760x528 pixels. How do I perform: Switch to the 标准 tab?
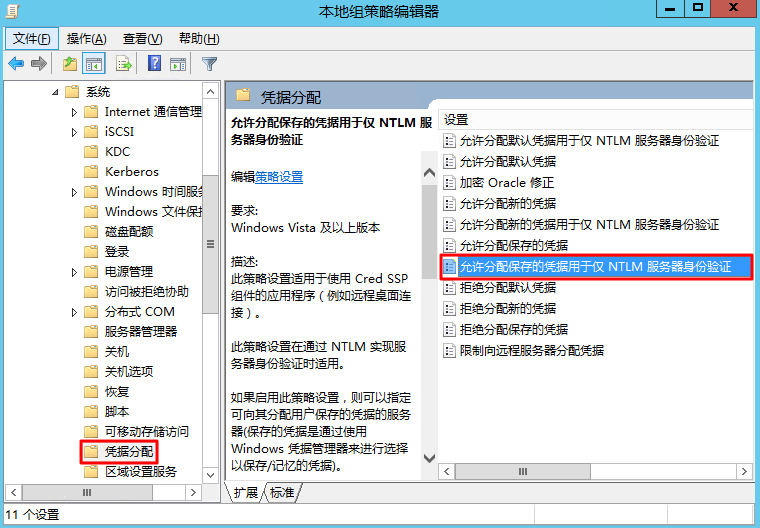point(282,493)
